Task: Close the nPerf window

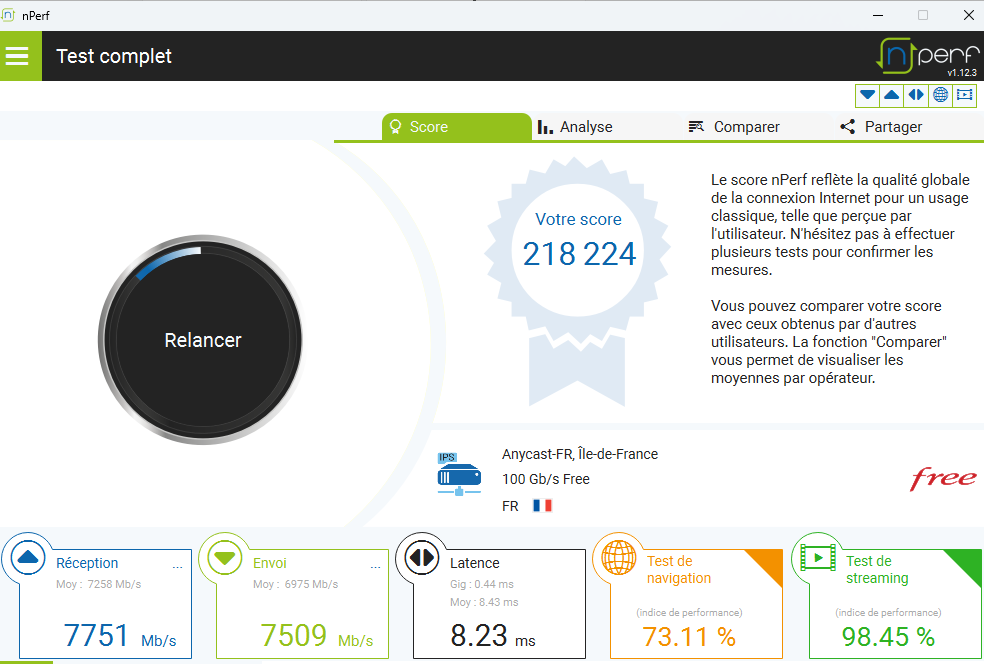Action: (968, 15)
